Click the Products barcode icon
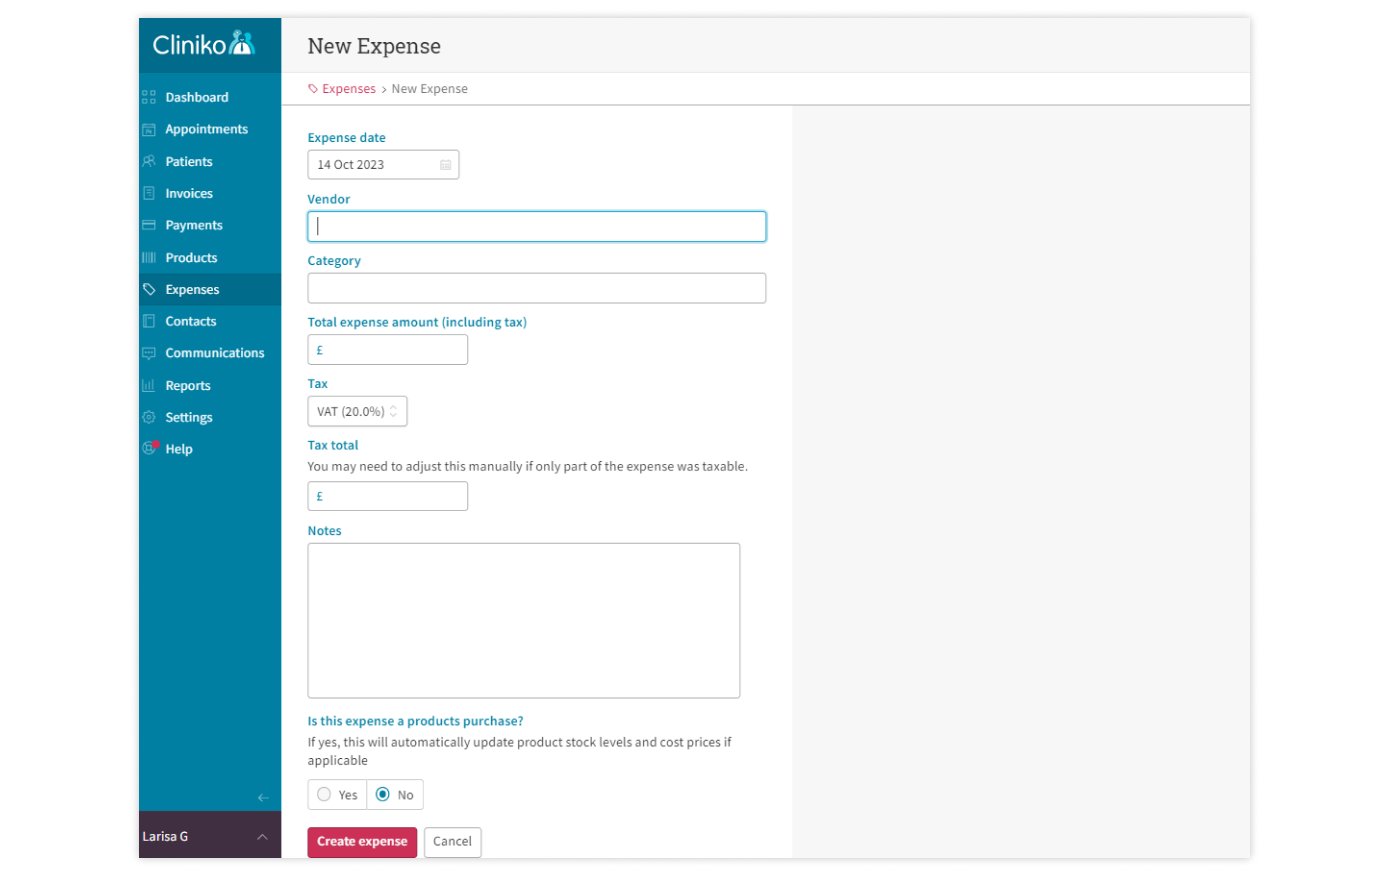 click(x=149, y=257)
